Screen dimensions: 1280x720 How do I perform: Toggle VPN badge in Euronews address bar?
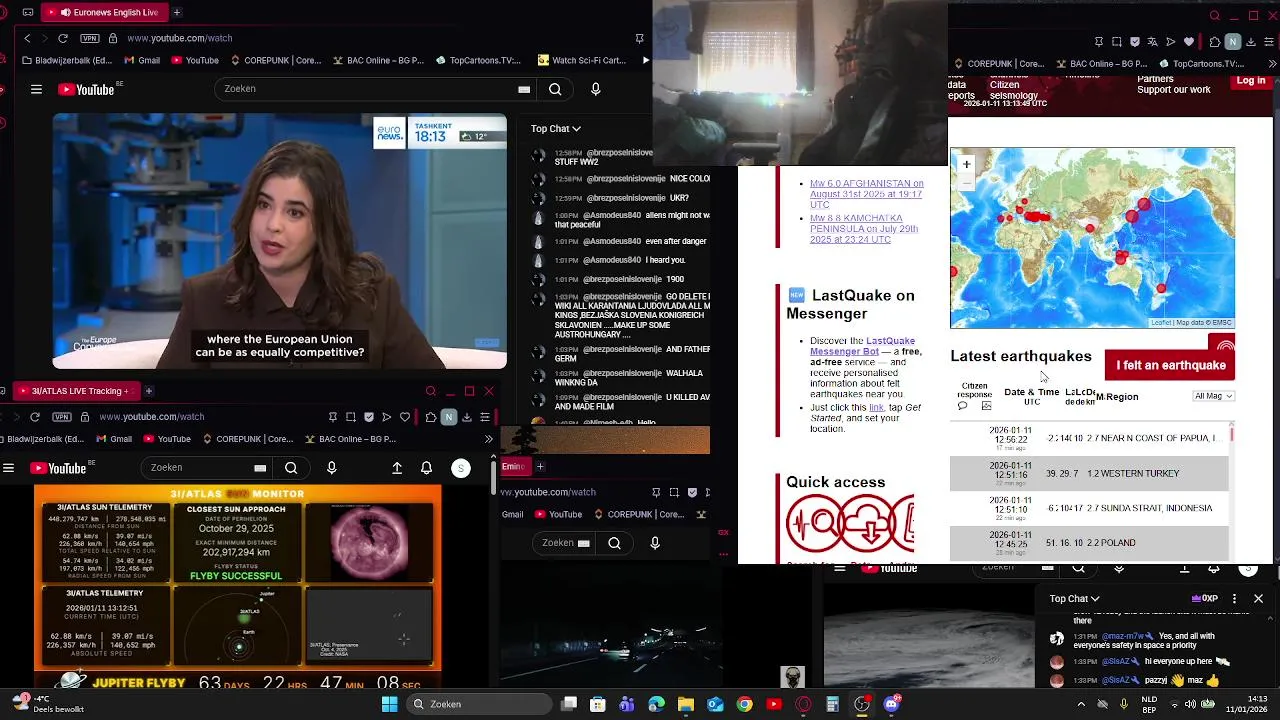click(90, 38)
